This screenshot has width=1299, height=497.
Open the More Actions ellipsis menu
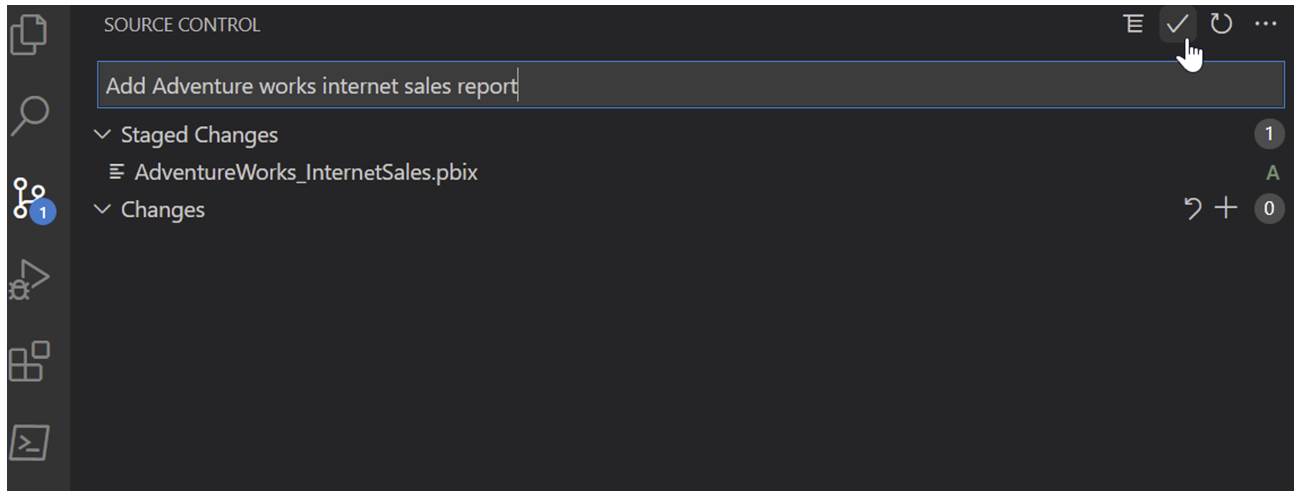pos(1266,24)
